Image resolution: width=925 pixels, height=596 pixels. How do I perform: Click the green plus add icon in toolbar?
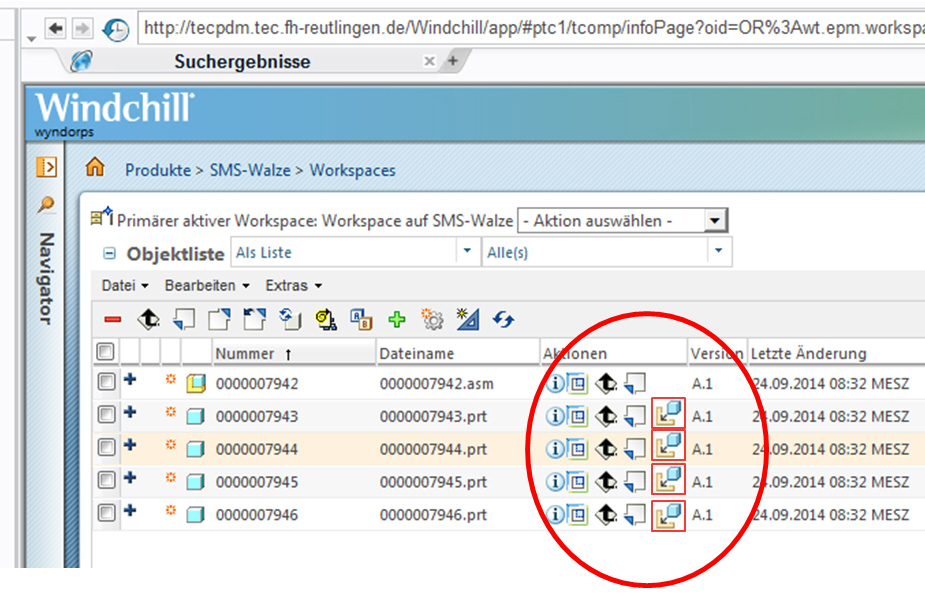pos(397,319)
